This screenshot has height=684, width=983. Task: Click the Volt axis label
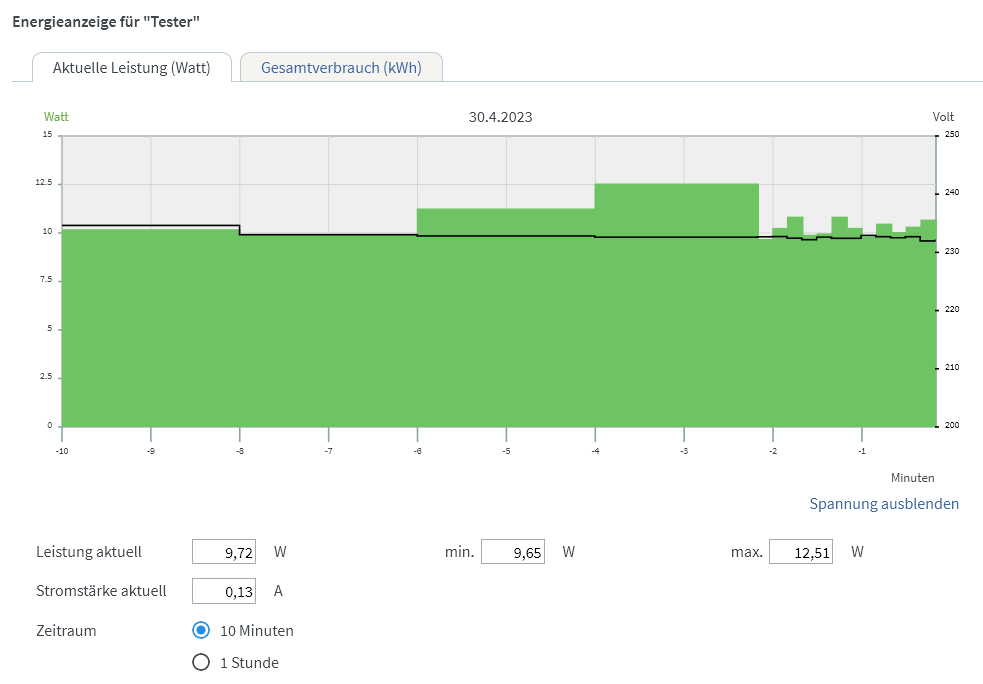[943, 117]
